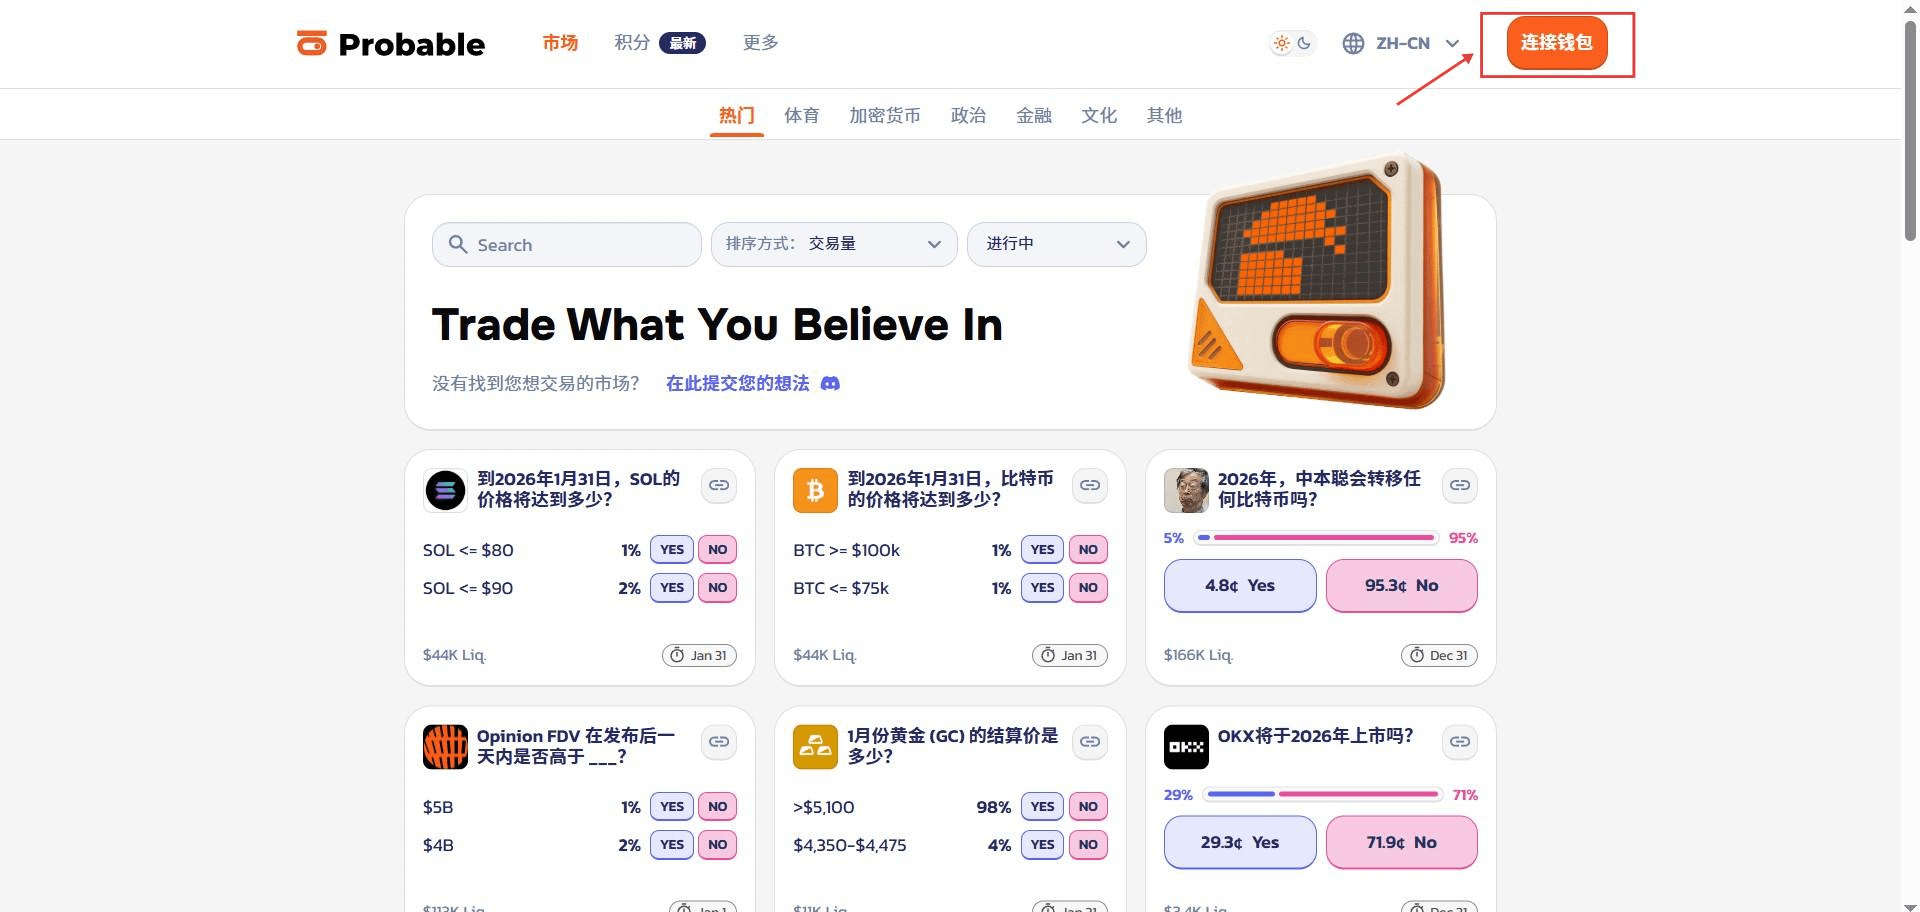Choose NO for Opinion FDV $4B
Image resolution: width=1920 pixels, height=912 pixels.
point(717,844)
